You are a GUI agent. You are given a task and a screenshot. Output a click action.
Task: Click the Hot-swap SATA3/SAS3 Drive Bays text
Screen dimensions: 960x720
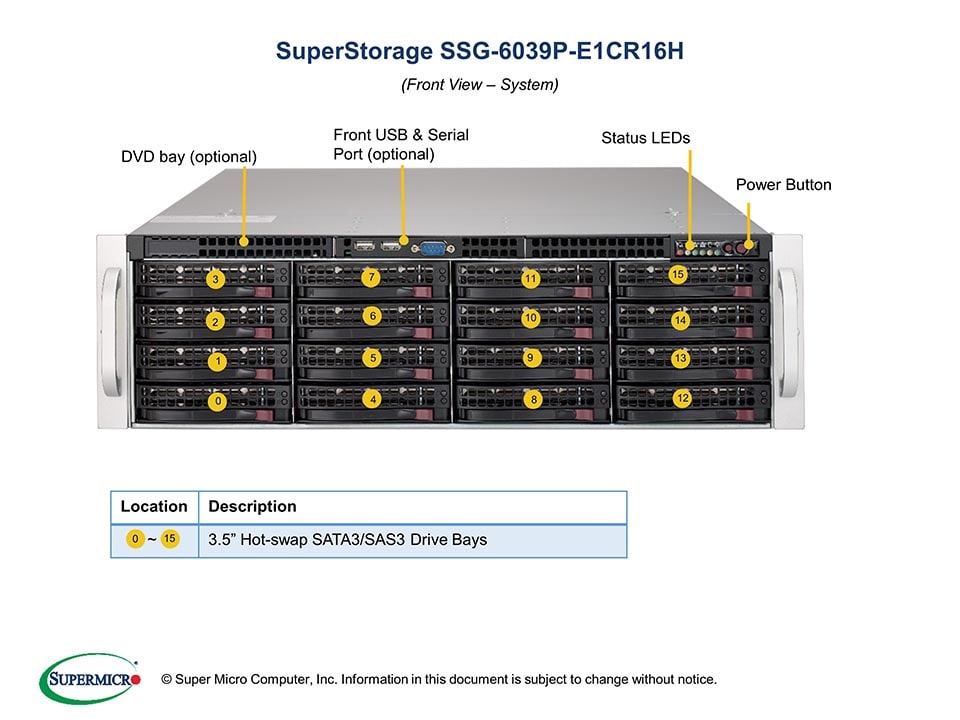point(347,540)
